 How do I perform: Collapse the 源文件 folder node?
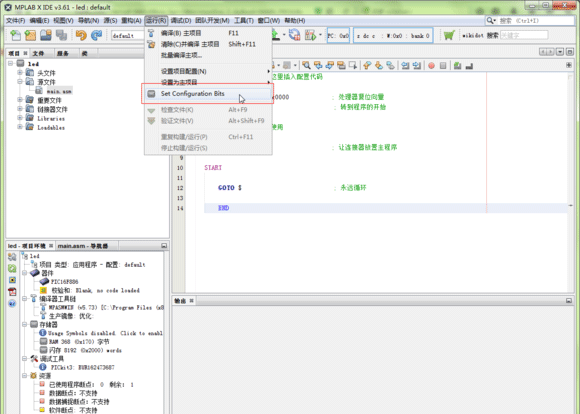20,81
